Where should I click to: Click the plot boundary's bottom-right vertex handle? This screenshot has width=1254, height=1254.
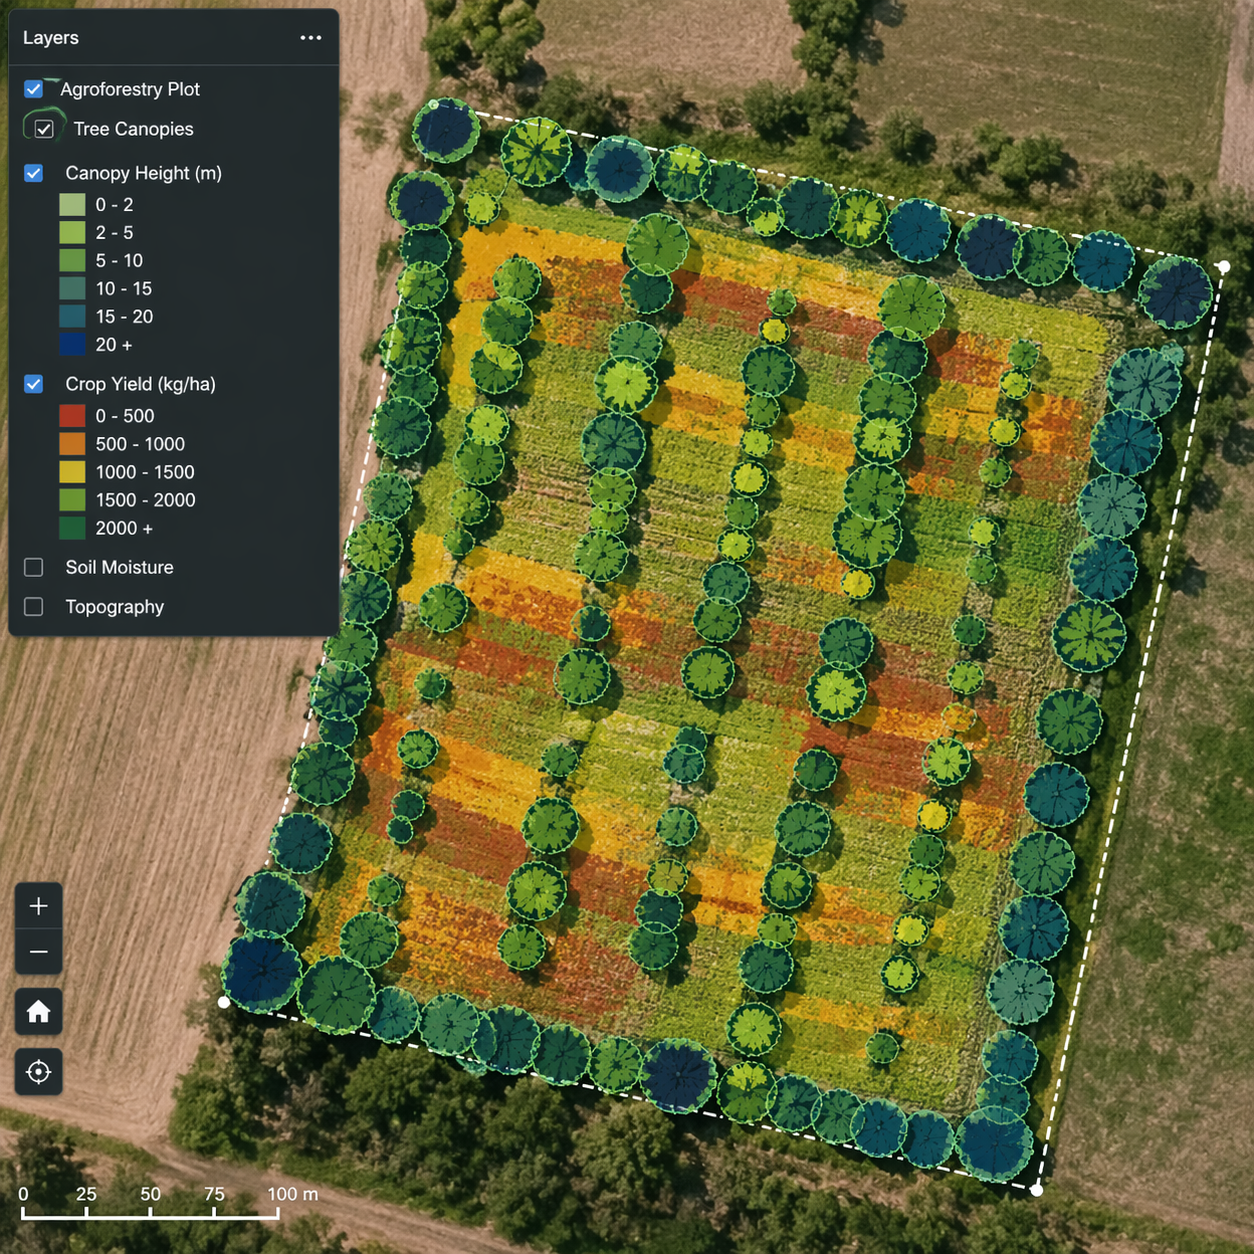[x=1037, y=1189]
